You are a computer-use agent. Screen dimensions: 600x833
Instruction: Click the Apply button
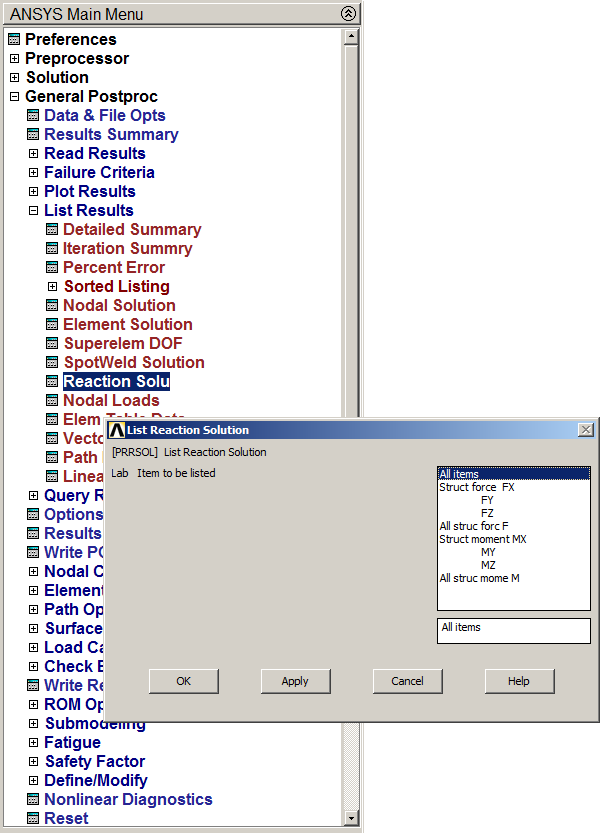pos(295,681)
